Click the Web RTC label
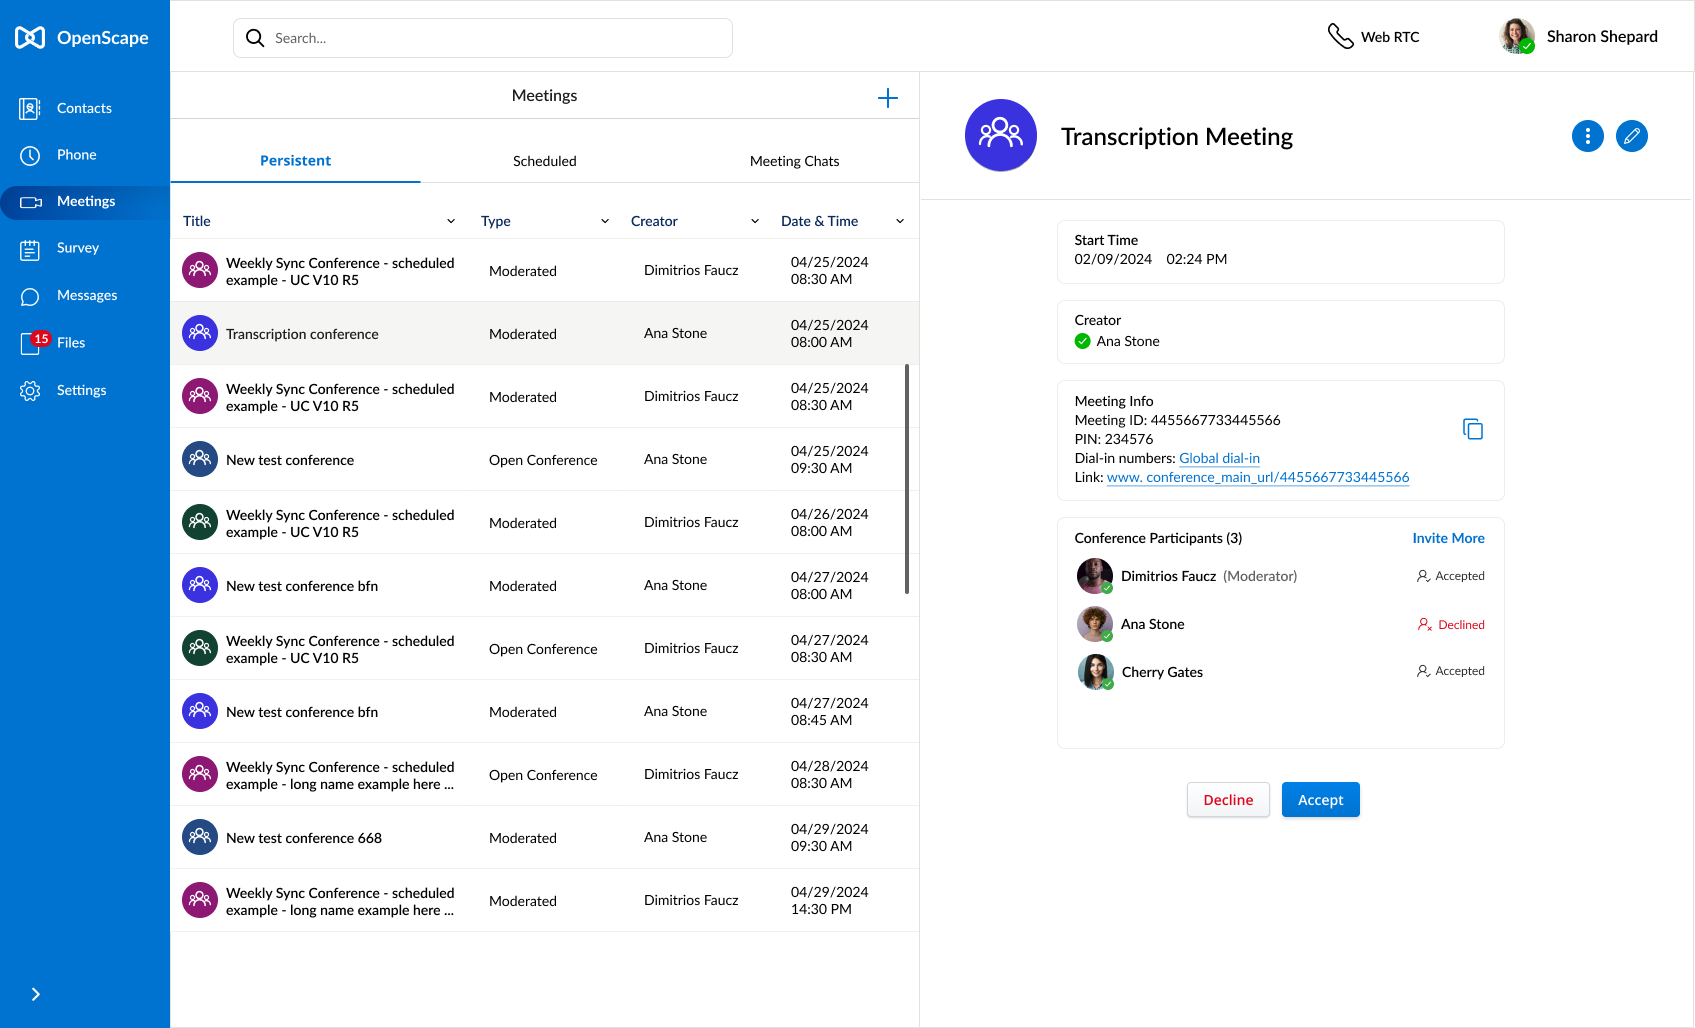Screen dimensions: 1695x1028 (x=1390, y=37)
